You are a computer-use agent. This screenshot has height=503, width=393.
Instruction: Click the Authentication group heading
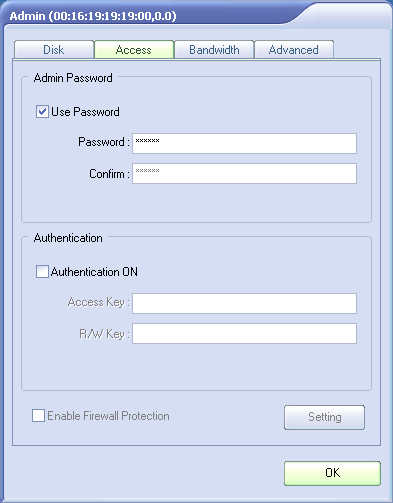tap(68, 238)
